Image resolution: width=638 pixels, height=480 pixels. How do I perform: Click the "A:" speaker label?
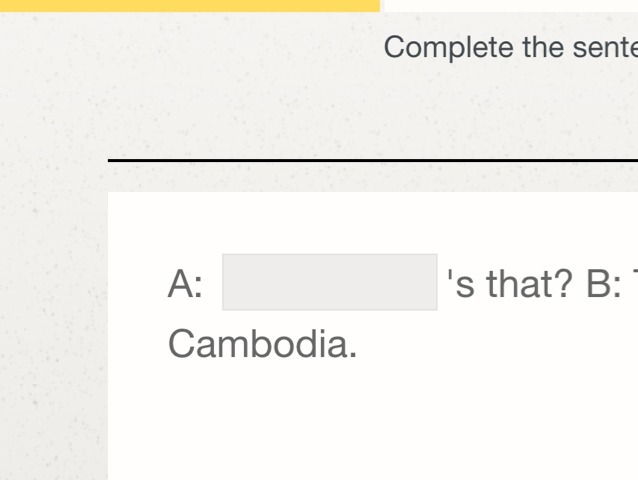(x=185, y=284)
